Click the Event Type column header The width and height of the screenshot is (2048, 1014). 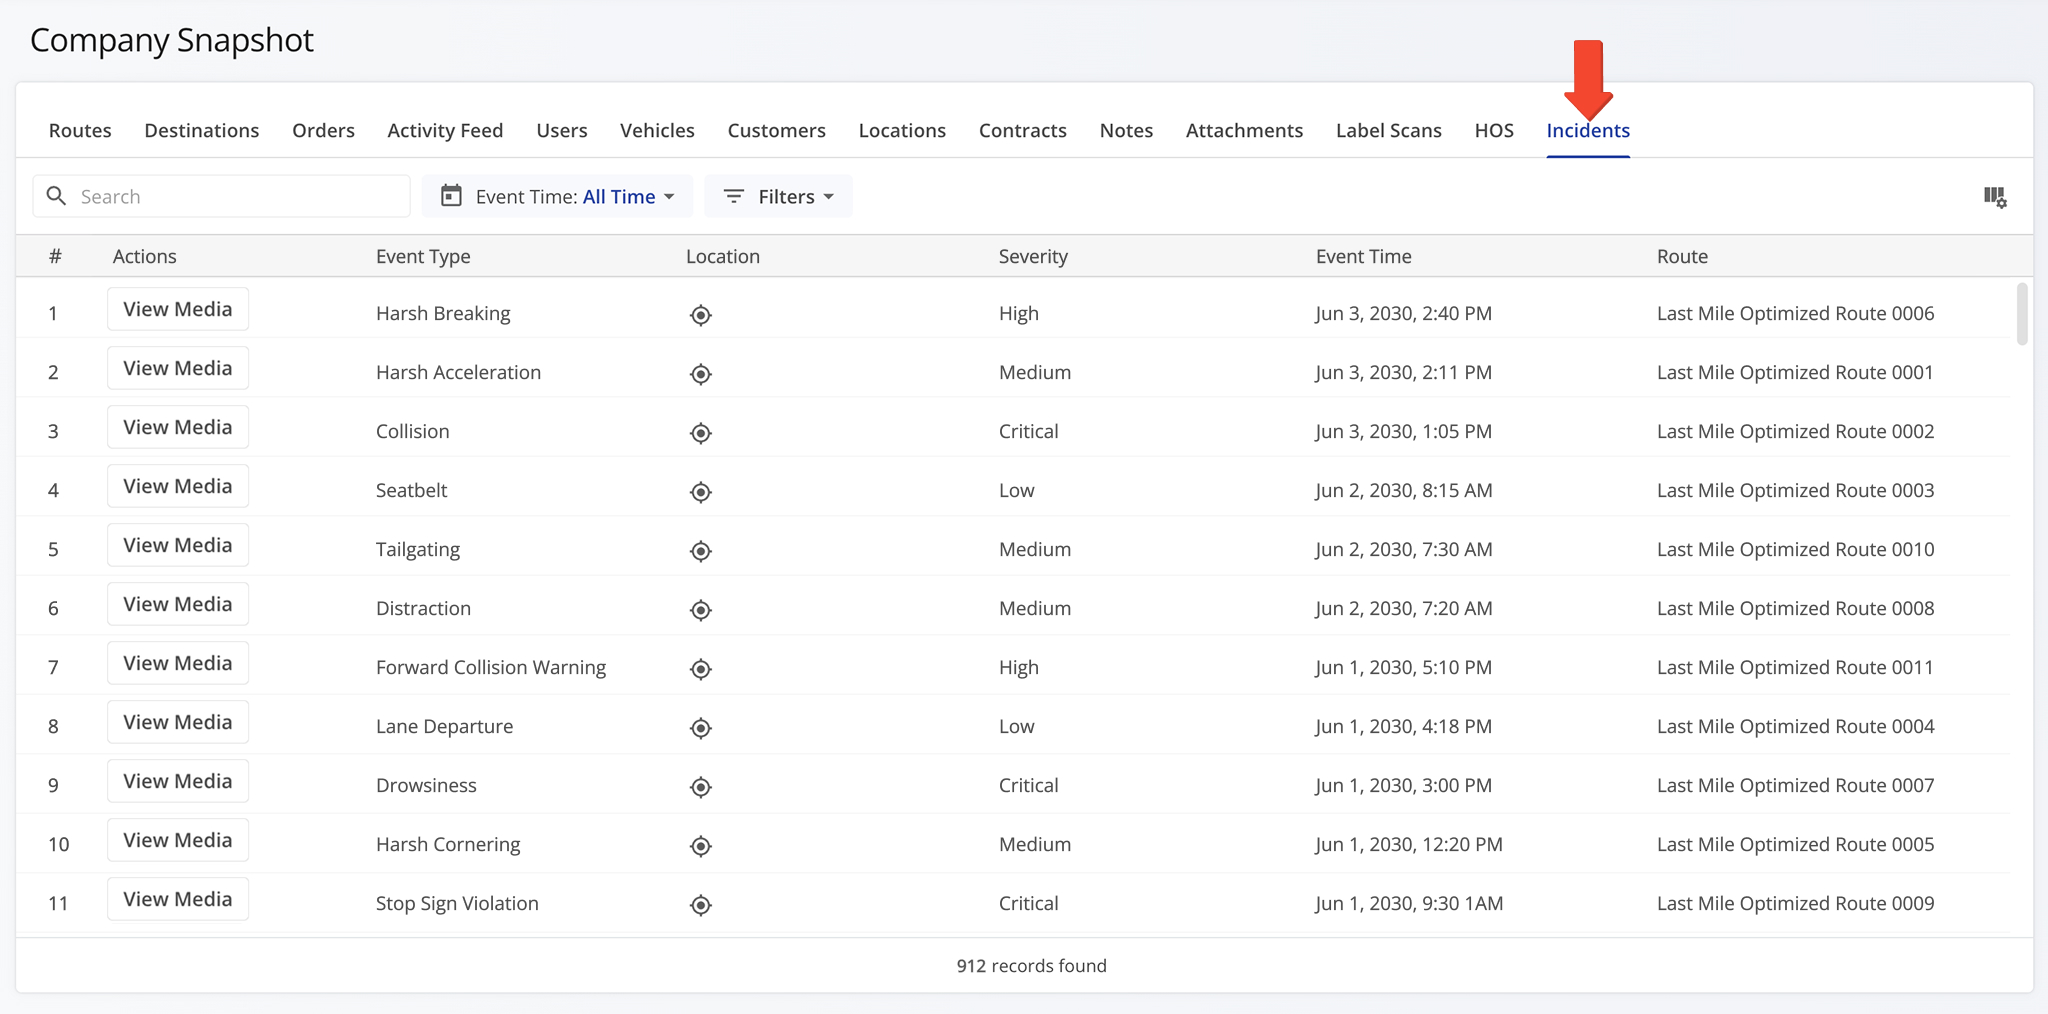pyautogui.click(x=423, y=256)
